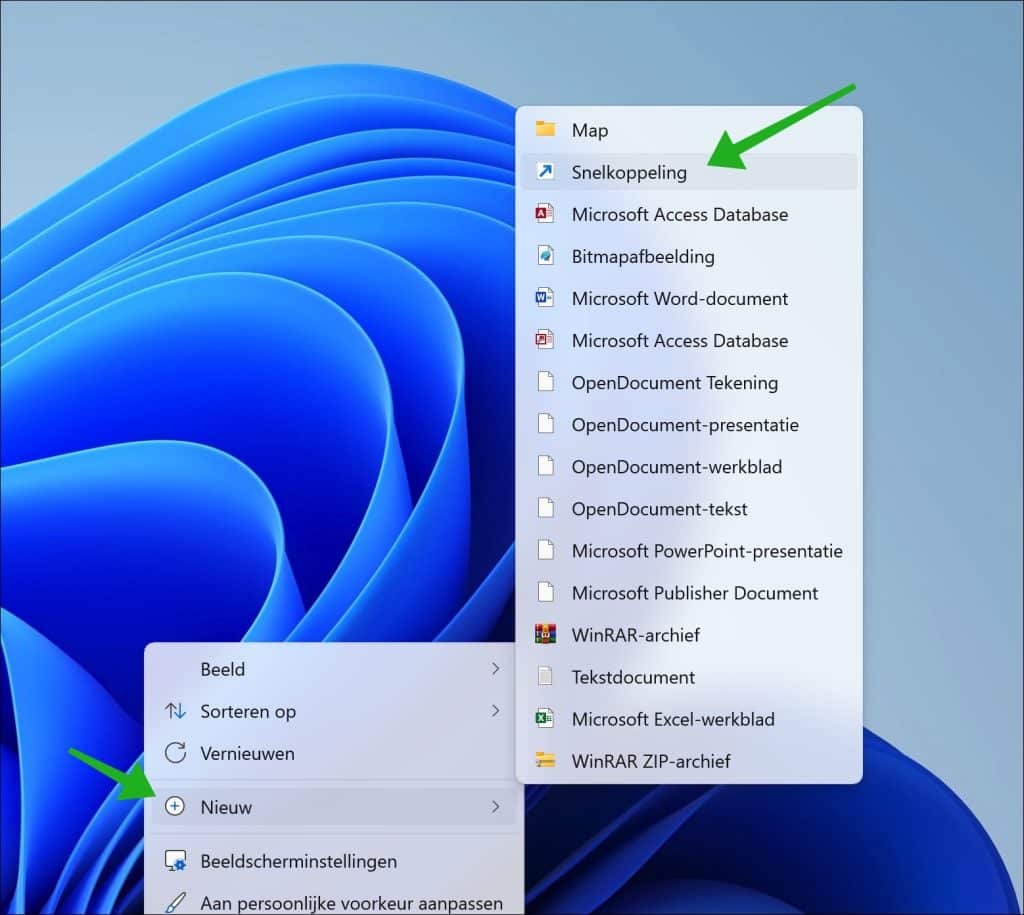This screenshot has width=1024, height=915.
Task: Click the WinRAR ZIP-archief folder icon
Action: tap(545, 760)
